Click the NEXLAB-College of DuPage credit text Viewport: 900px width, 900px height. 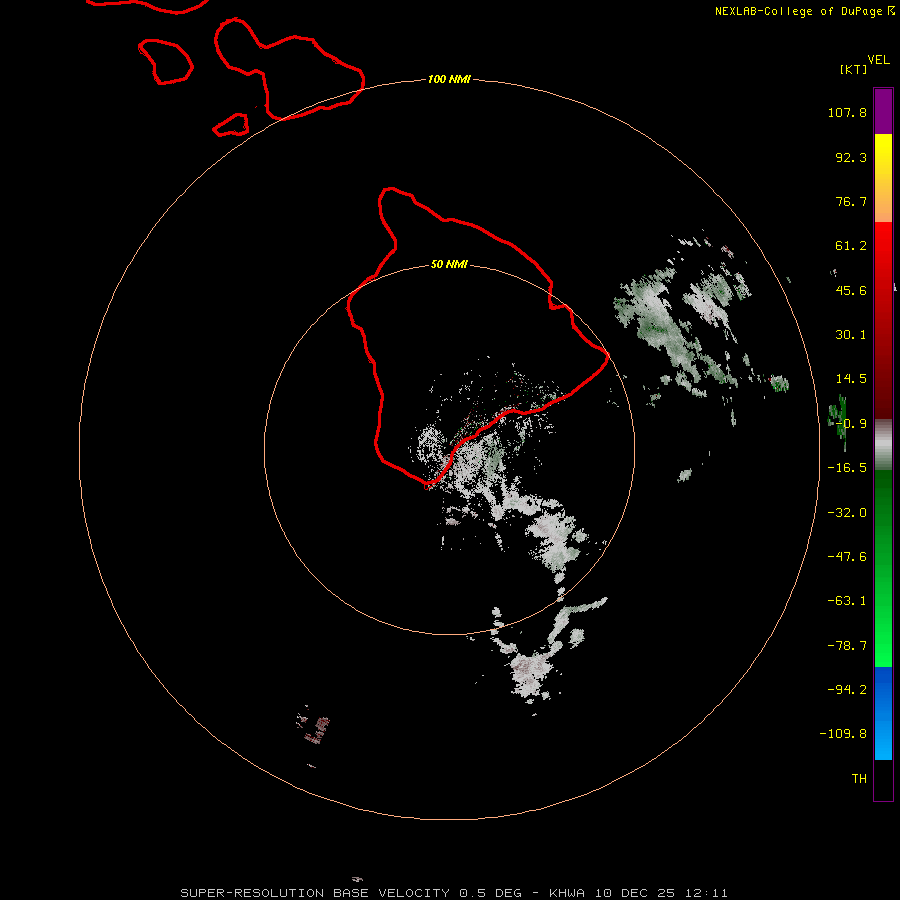click(798, 11)
